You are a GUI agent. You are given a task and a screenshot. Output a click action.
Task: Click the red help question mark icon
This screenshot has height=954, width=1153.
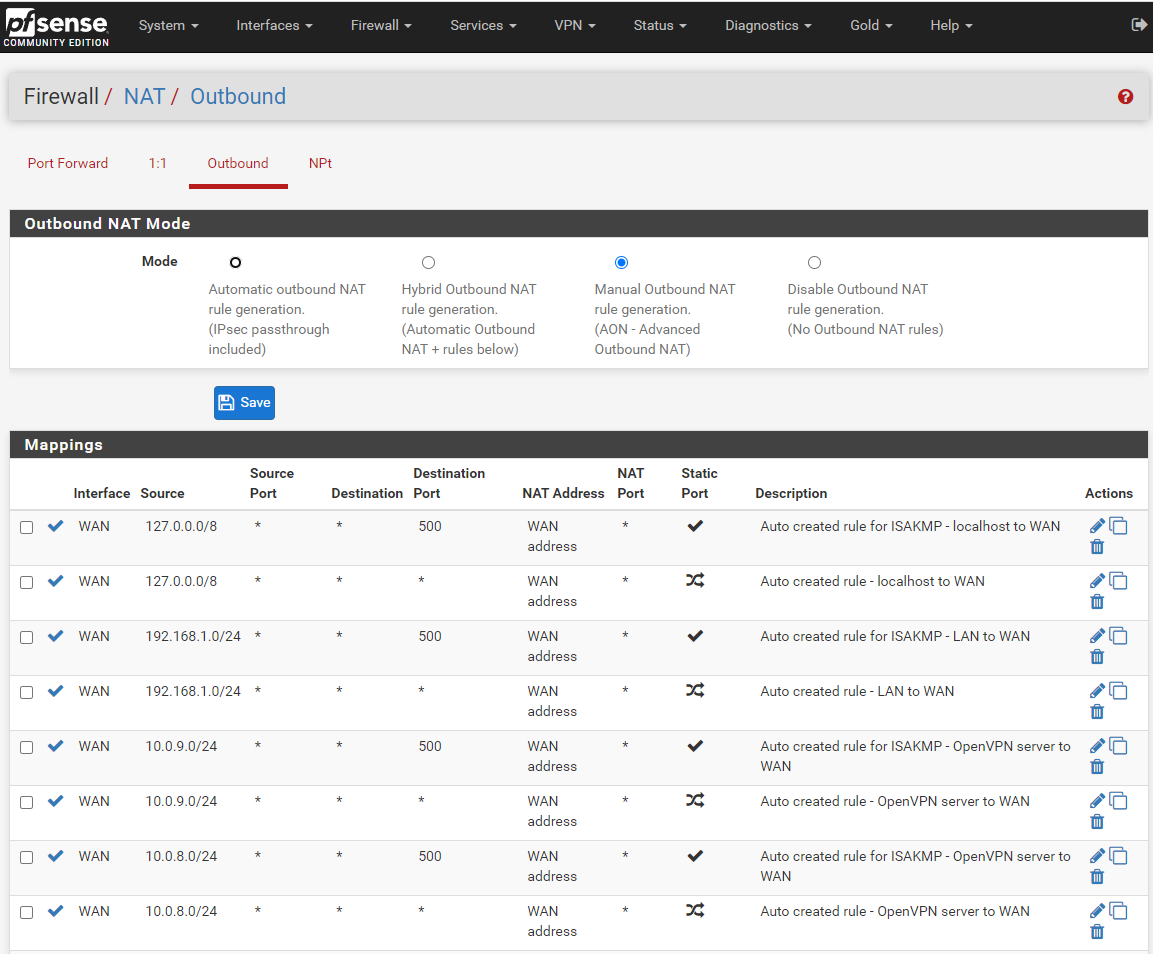pos(1125,96)
